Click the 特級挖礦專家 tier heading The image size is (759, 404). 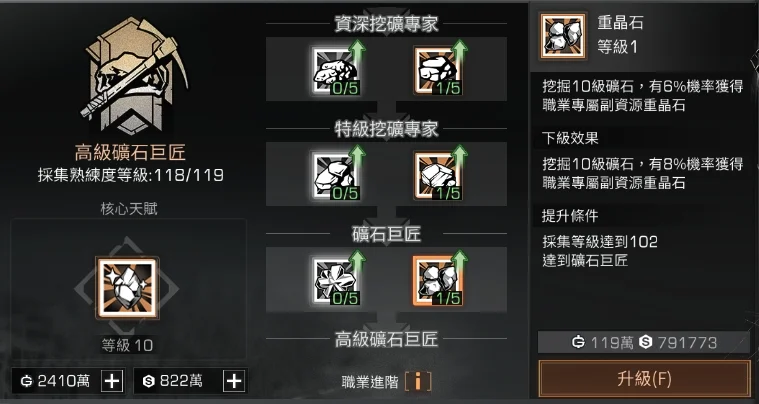[x=387, y=129]
